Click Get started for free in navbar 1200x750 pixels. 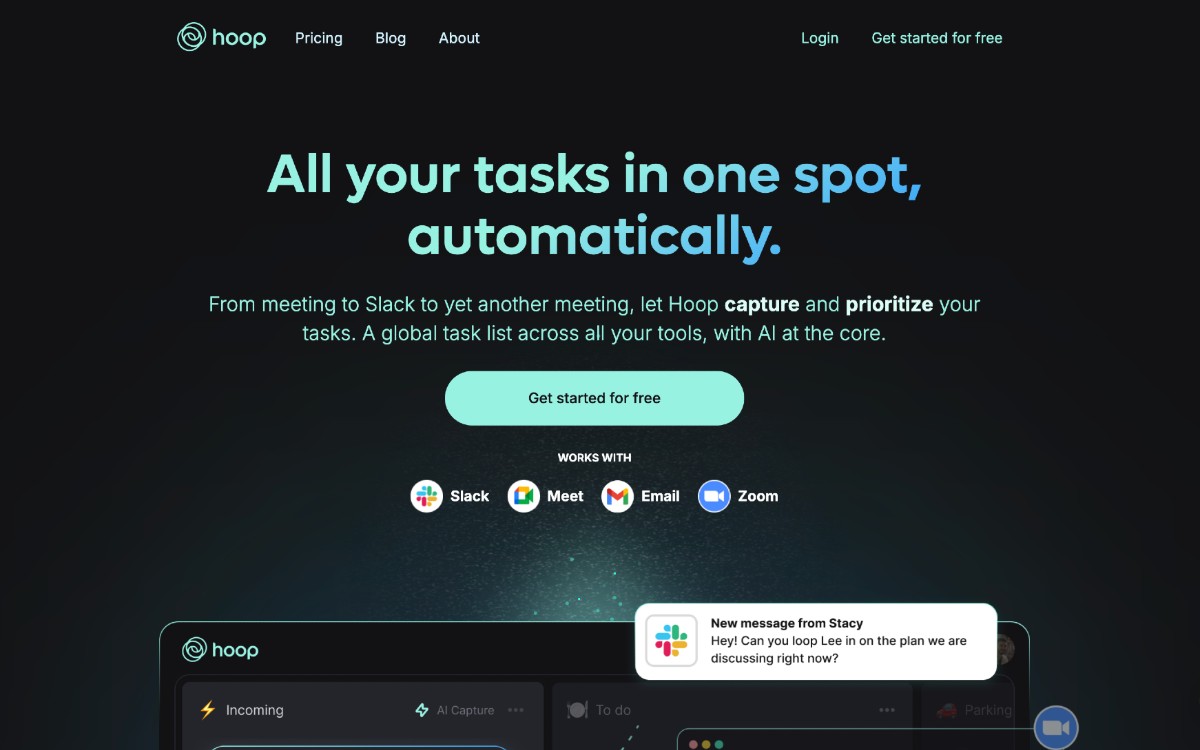pyautogui.click(x=937, y=38)
